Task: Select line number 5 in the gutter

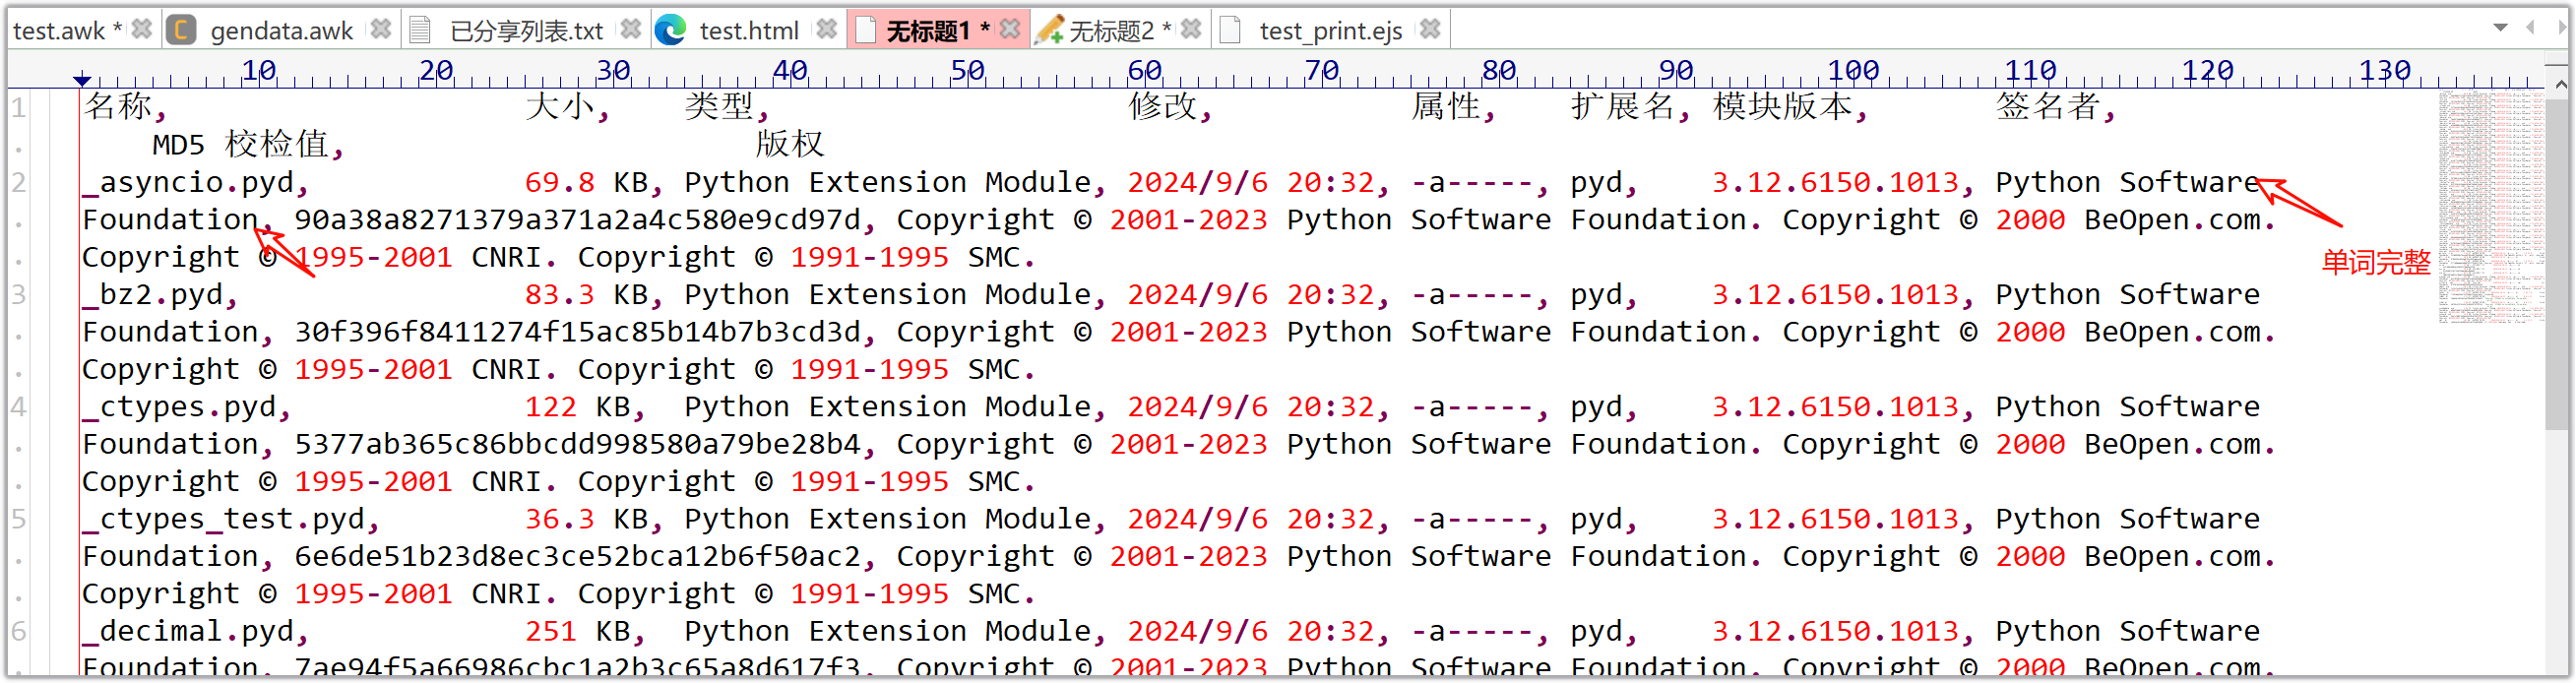Action: point(19,518)
